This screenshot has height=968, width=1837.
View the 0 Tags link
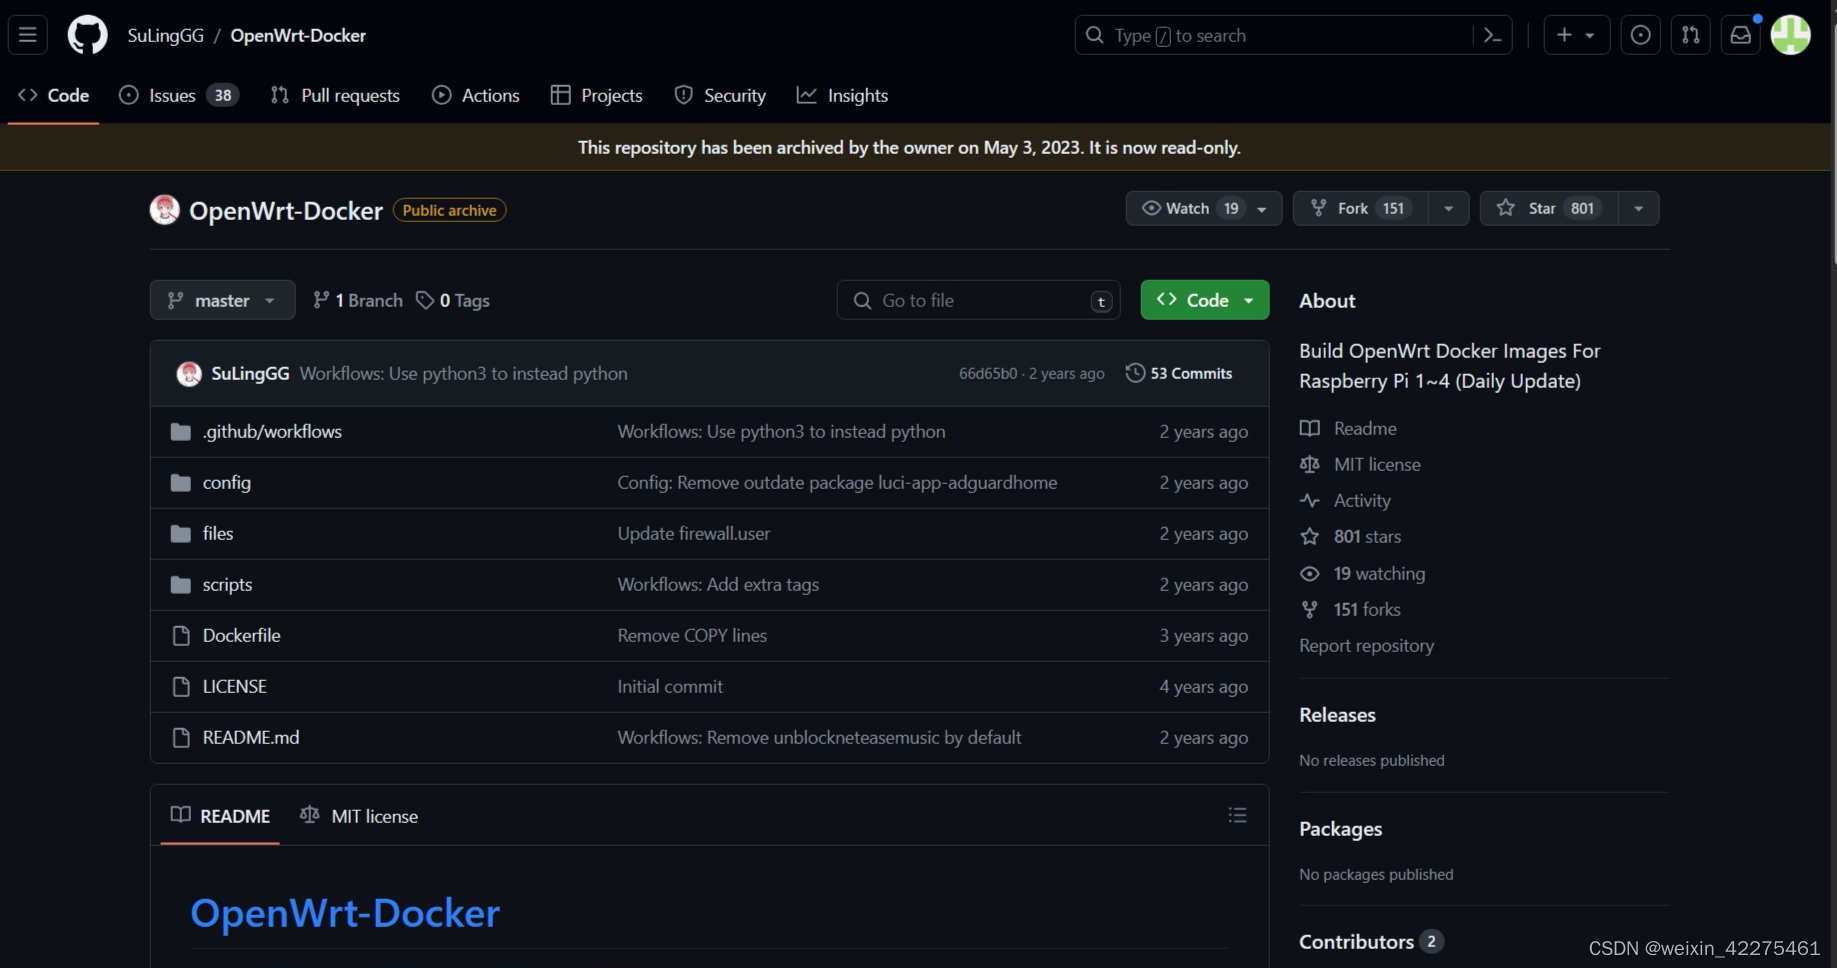click(x=453, y=301)
